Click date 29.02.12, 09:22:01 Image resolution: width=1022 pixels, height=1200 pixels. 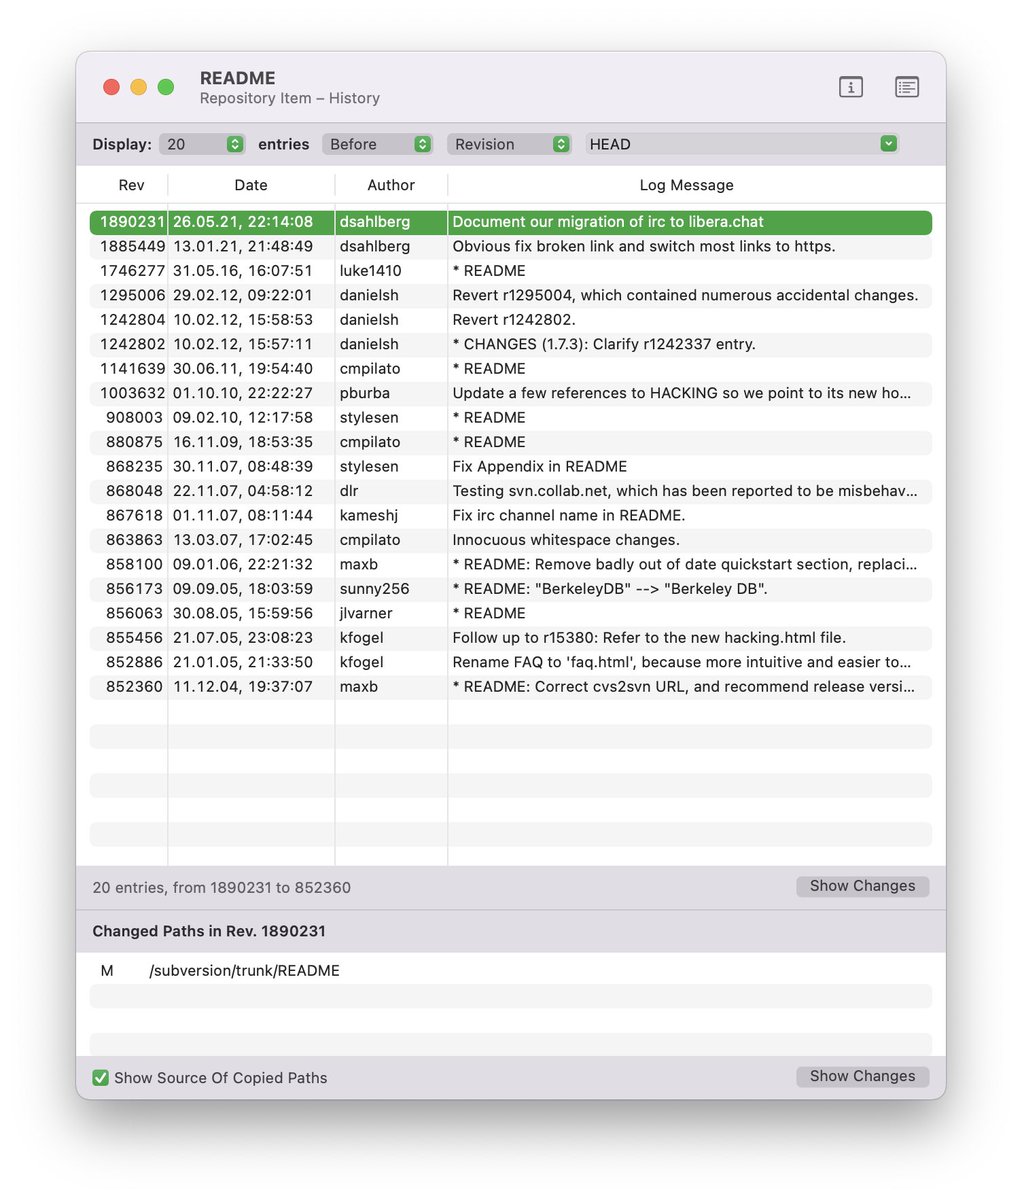243,295
